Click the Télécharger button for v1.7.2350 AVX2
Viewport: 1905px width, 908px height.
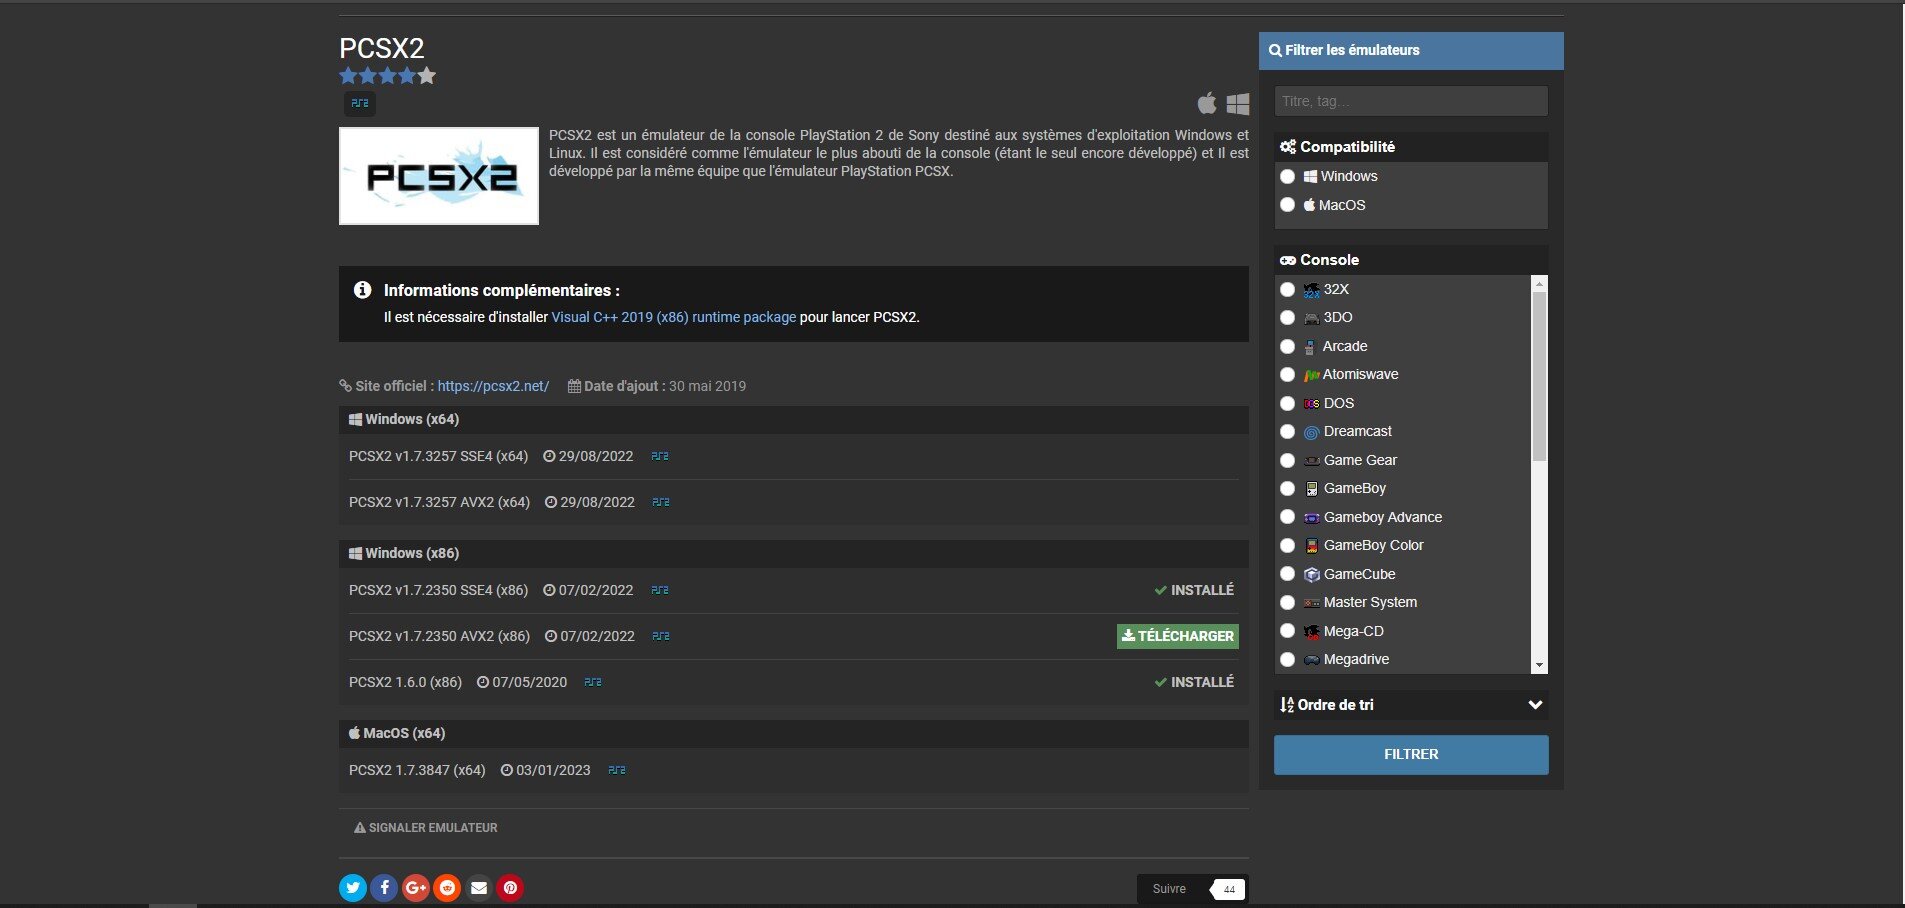[1178, 636]
